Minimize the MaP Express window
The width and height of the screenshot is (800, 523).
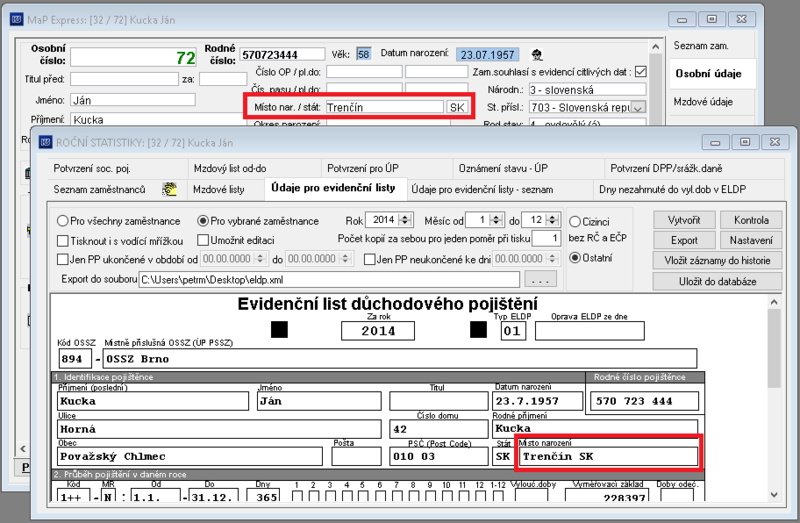[x=682, y=19]
